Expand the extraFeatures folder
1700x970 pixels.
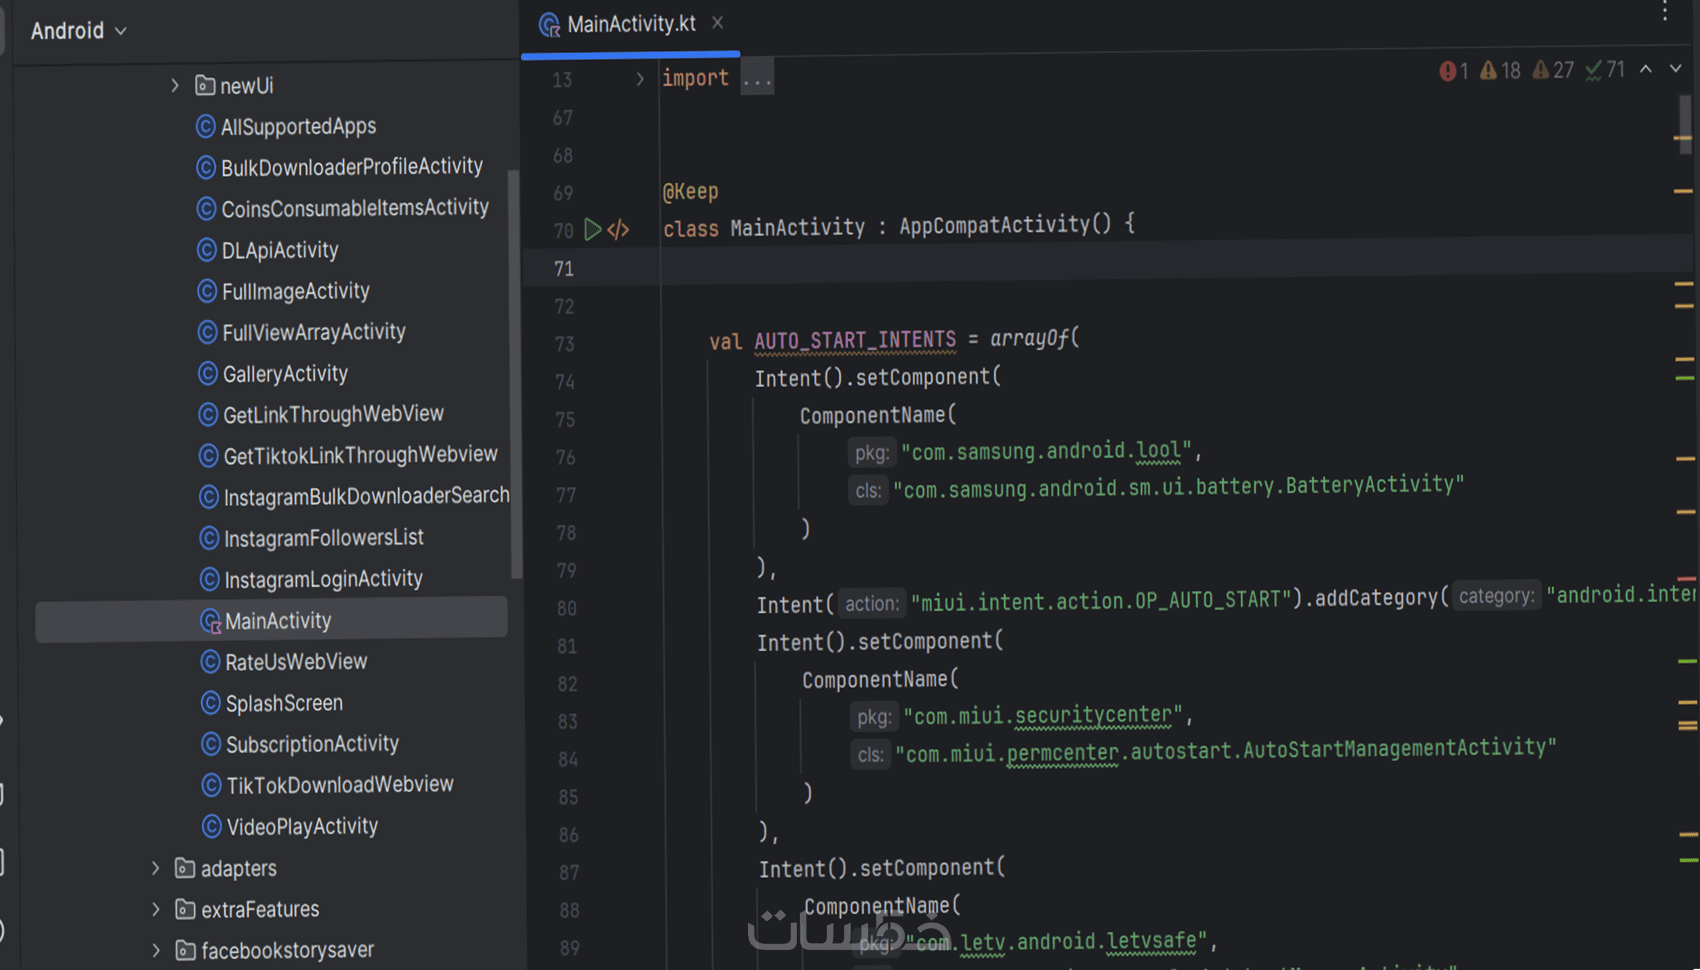coord(156,909)
